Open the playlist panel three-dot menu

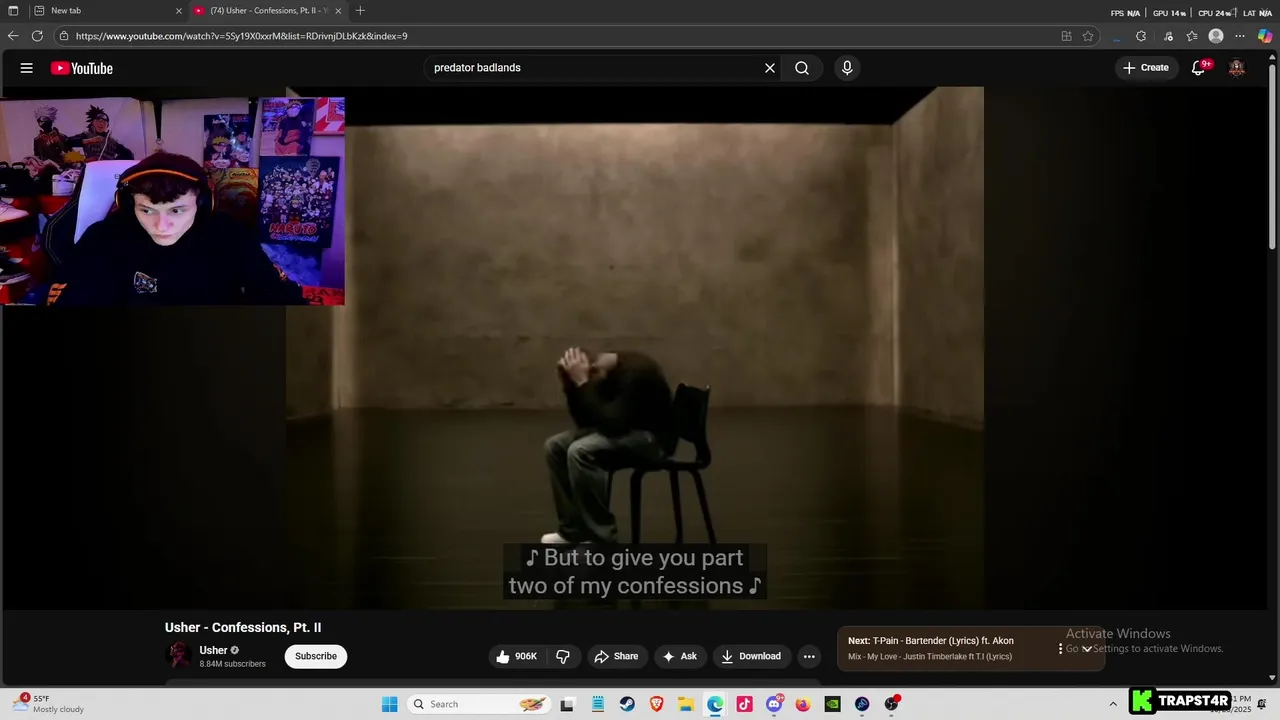point(1060,649)
